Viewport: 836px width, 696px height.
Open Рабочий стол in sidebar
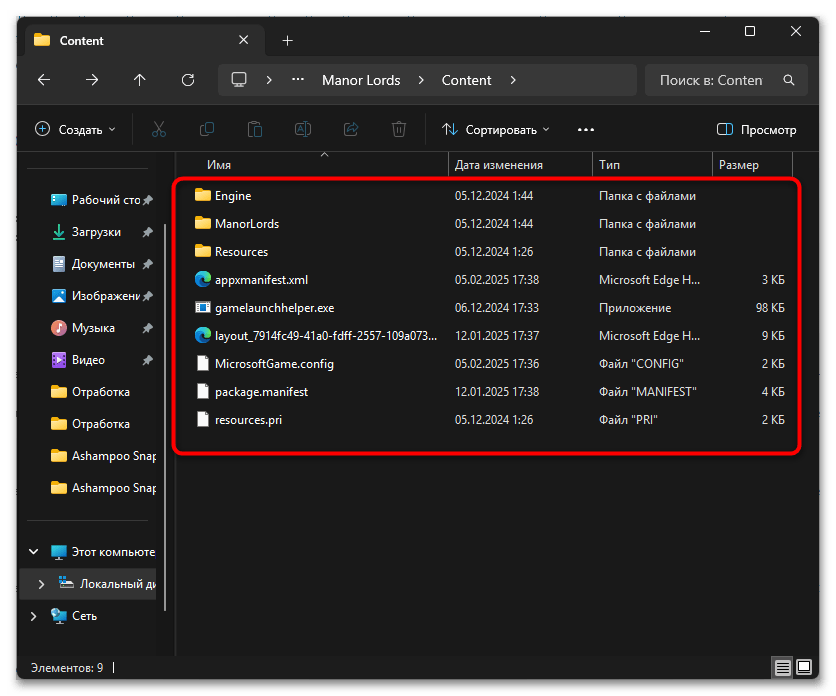point(96,200)
